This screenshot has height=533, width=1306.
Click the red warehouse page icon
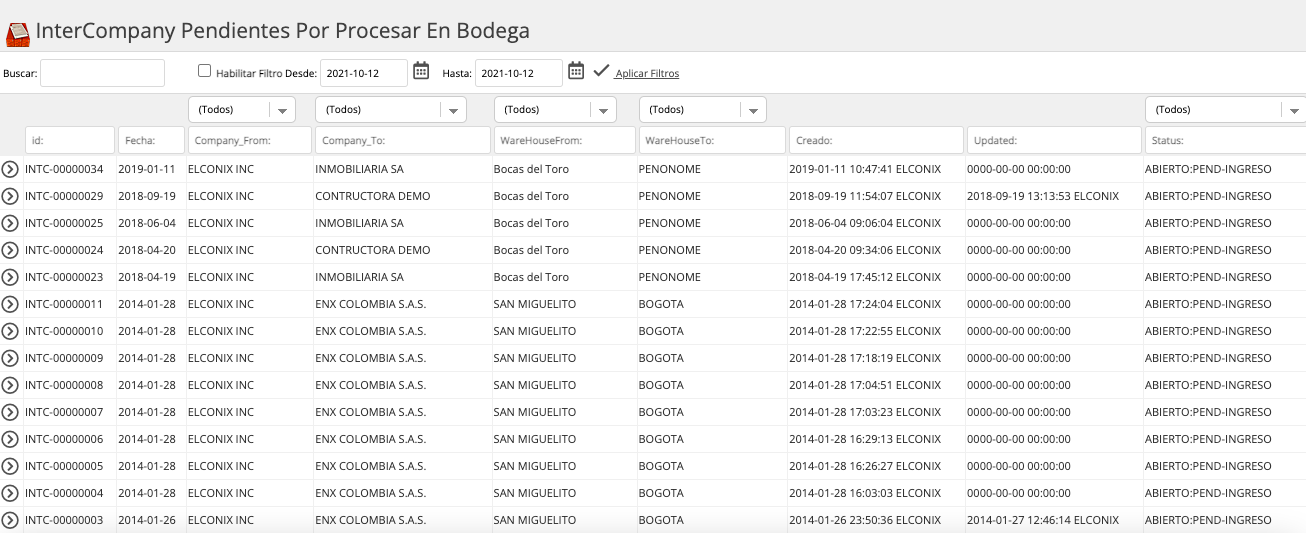click(17, 33)
